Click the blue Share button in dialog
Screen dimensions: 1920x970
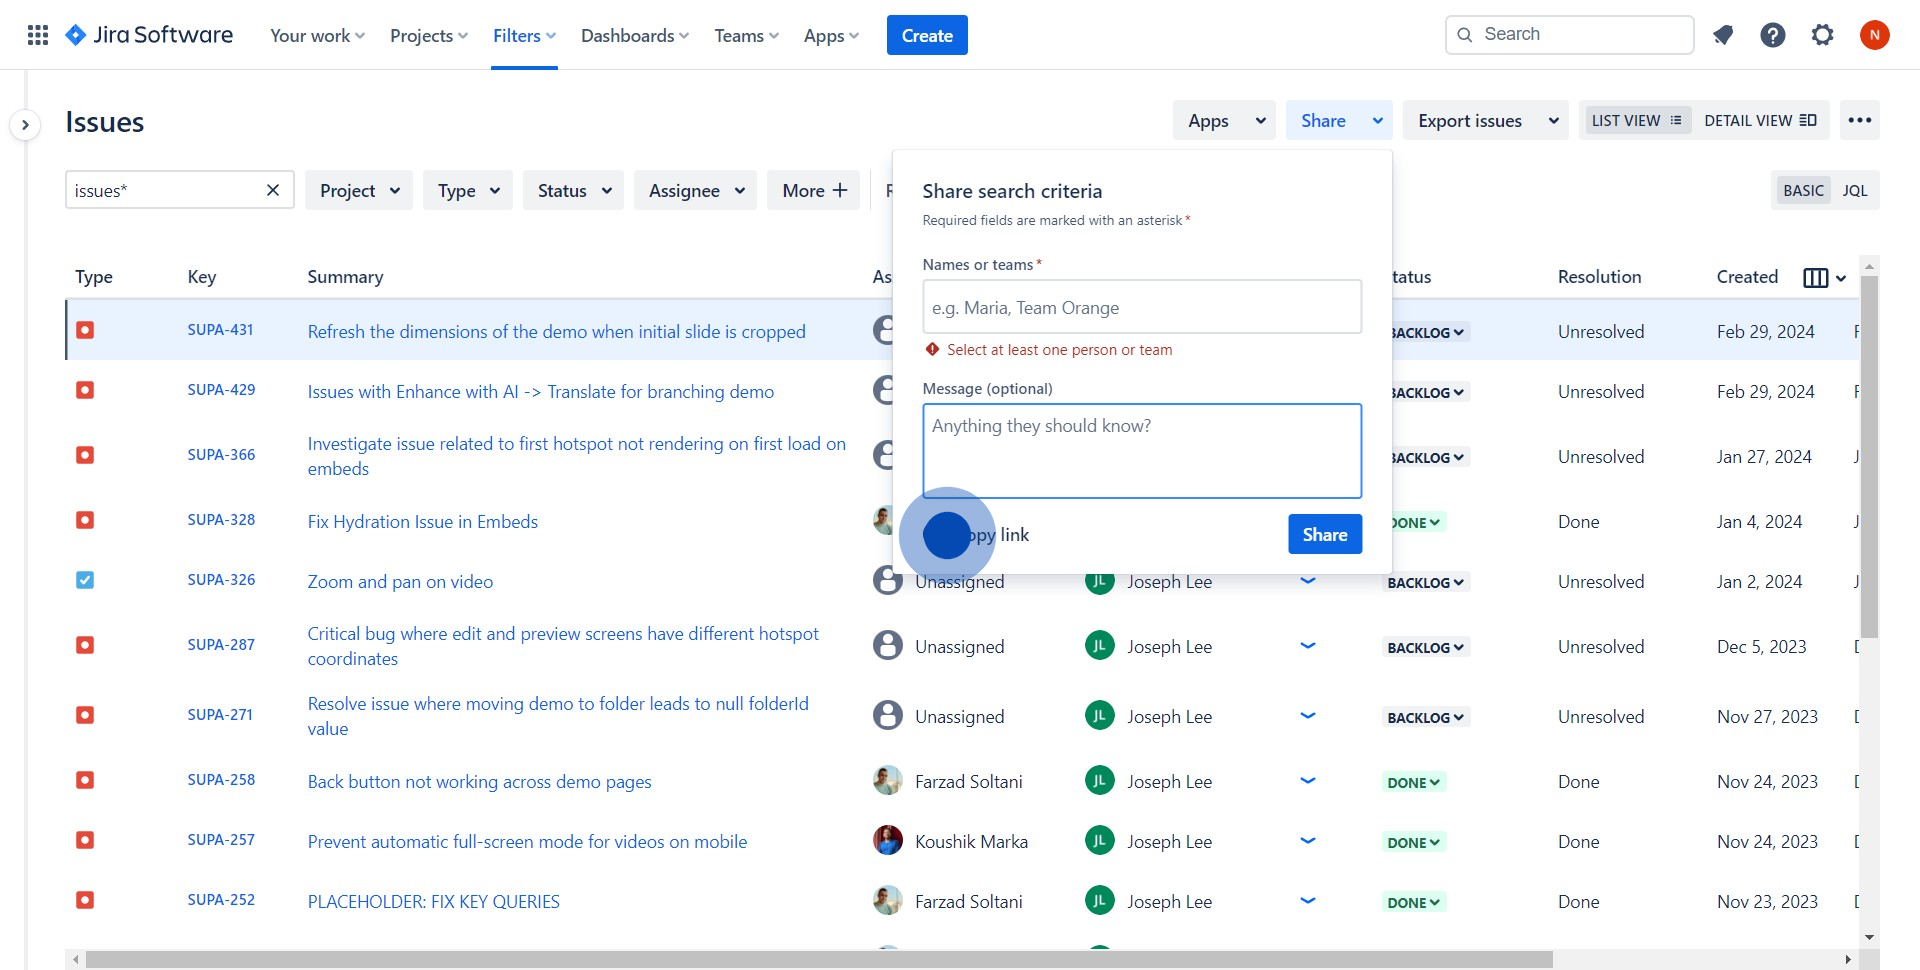1324,535
